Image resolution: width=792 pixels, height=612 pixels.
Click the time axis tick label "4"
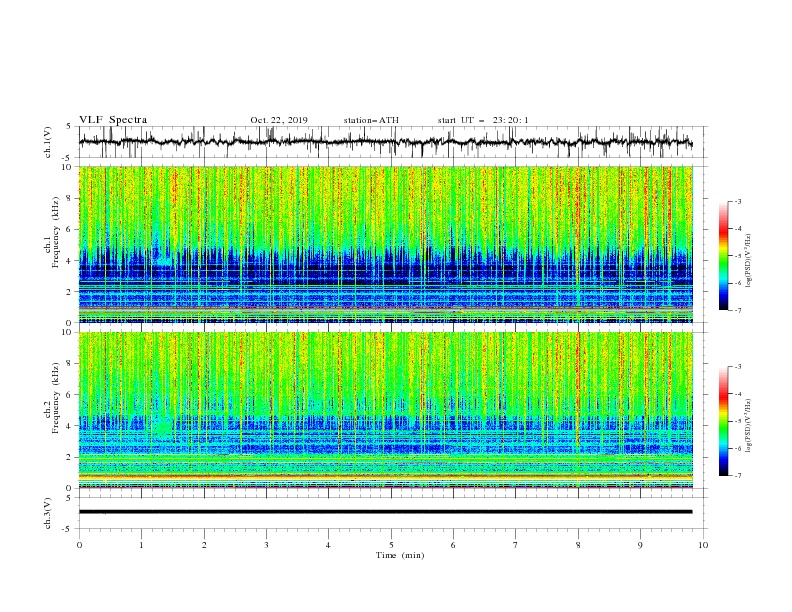click(x=328, y=545)
